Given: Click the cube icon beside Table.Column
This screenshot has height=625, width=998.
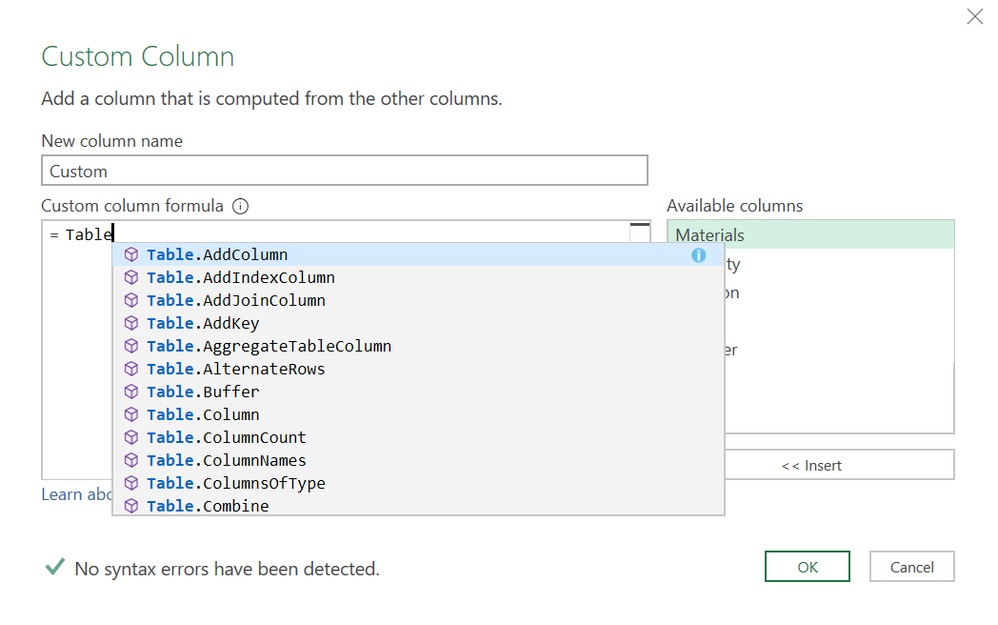Looking at the screenshot, I should 131,415.
